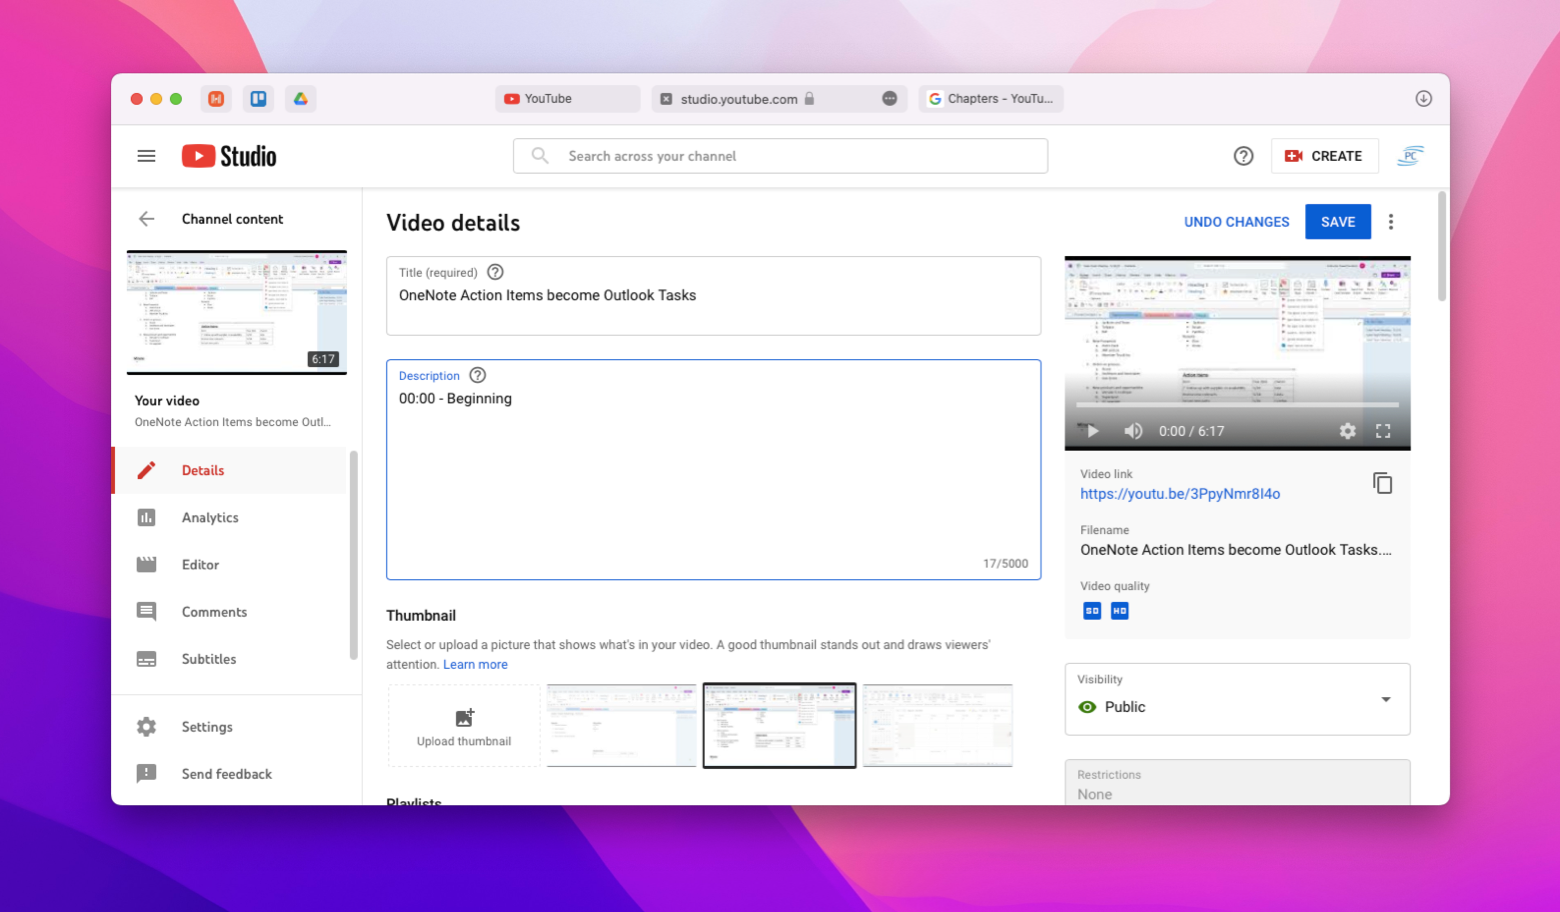This screenshot has width=1560, height=912.
Task: Open the browser downloads icon
Action: pyautogui.click(x=1424, y=98)
